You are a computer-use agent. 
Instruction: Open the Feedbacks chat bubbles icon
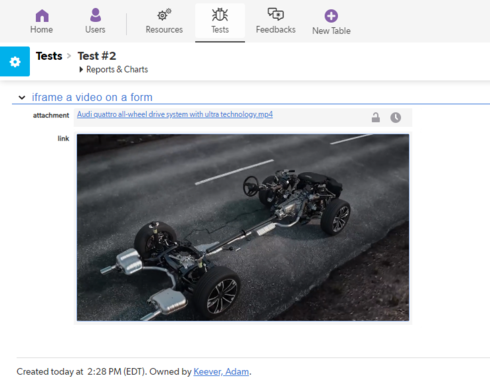coord(276,14)
